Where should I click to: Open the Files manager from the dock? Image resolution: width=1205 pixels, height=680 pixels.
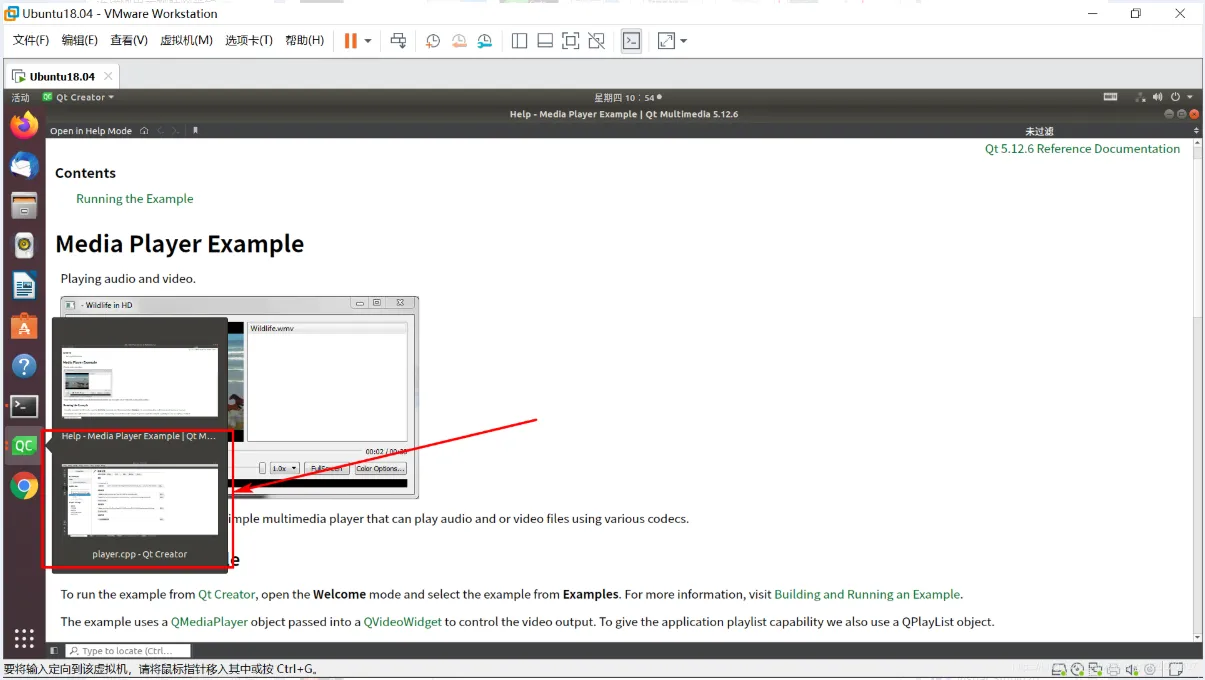24,206
